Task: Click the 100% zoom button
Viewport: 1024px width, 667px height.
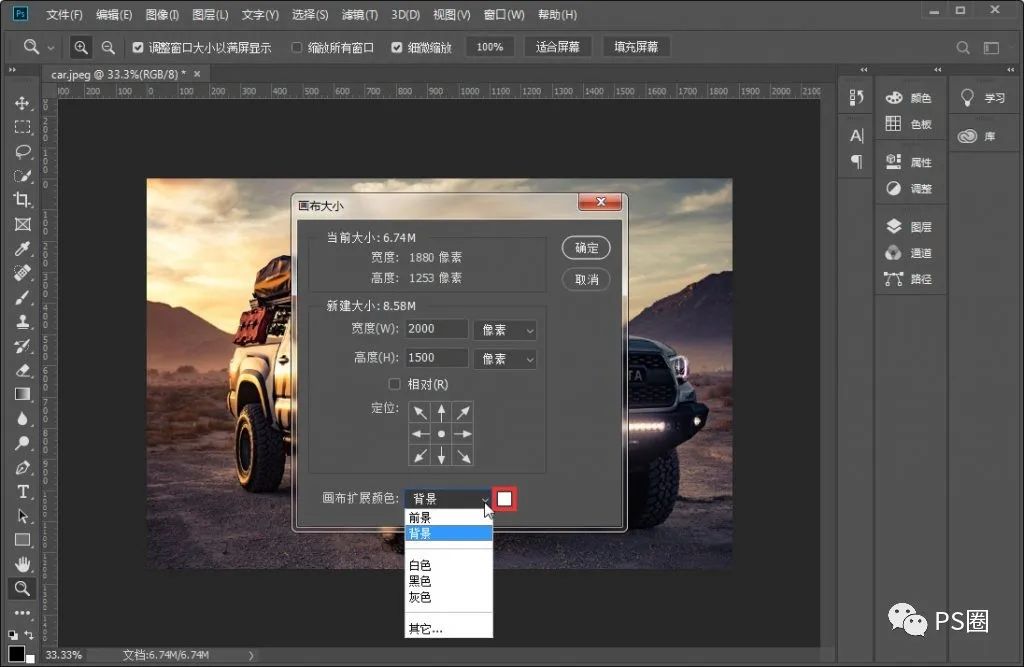Action: (x=490, y=47)
